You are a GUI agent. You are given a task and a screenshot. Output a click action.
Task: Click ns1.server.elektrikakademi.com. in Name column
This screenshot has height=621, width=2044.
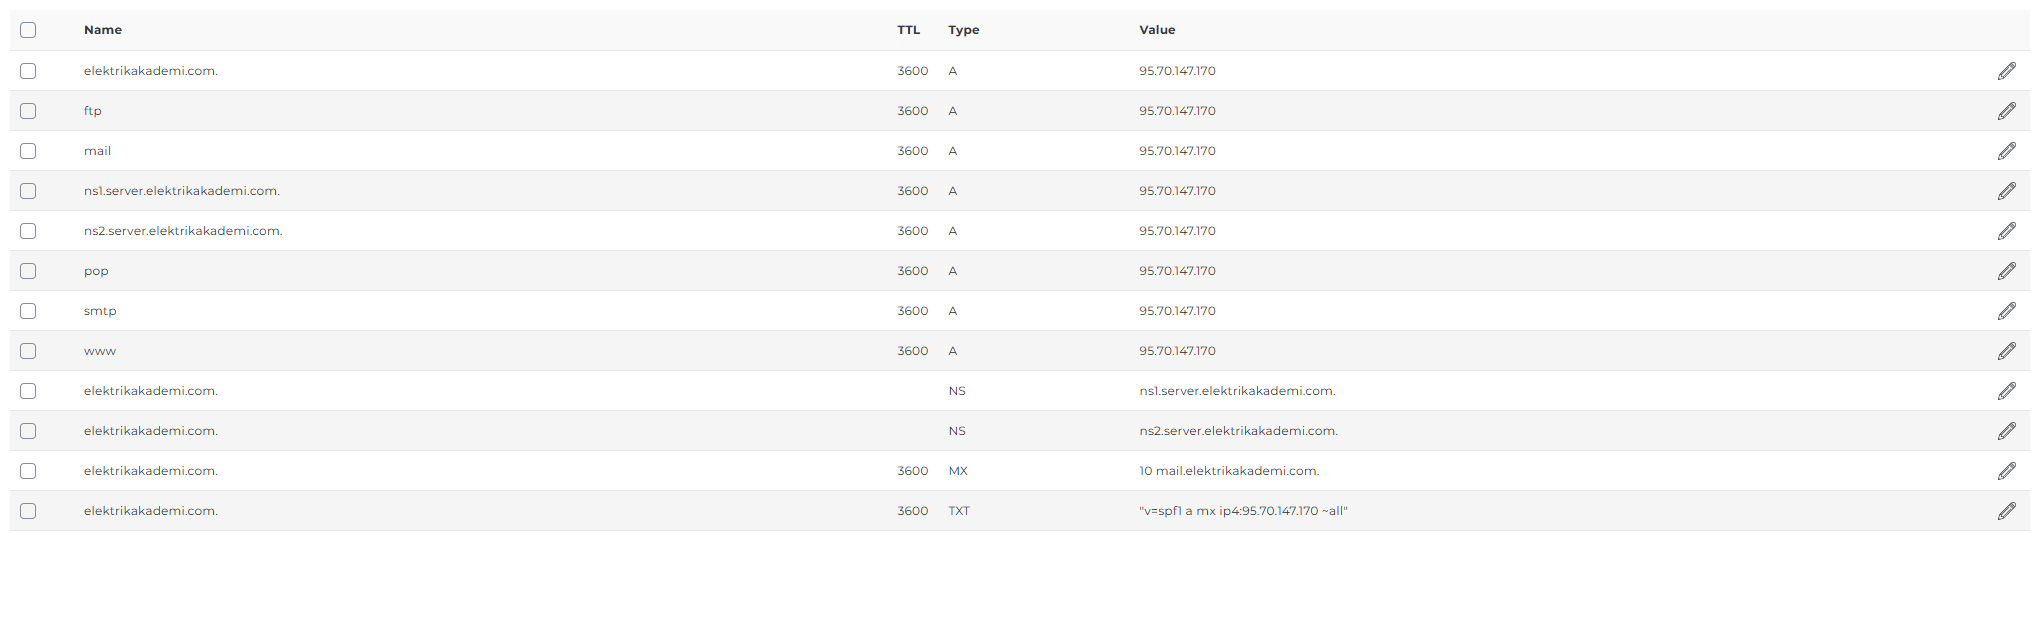pyautogui.click(x=182, y=191)
